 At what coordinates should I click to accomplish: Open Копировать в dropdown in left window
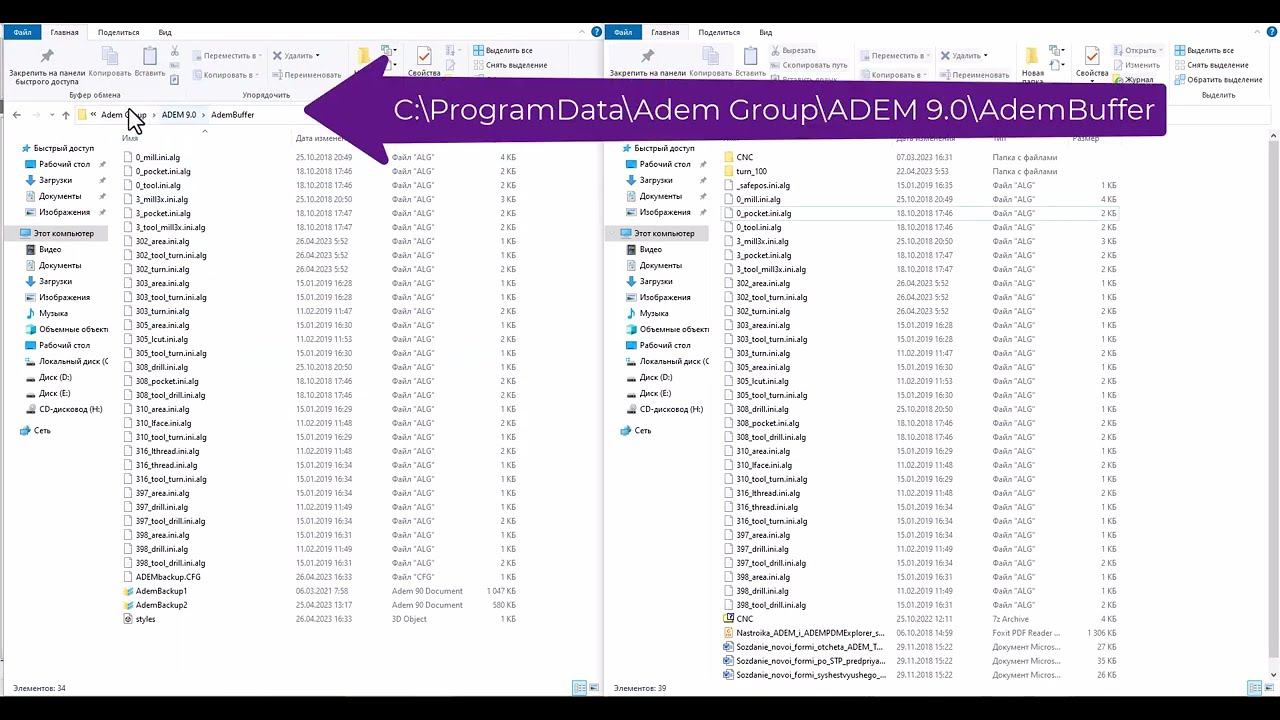click(x=226, y=75)
